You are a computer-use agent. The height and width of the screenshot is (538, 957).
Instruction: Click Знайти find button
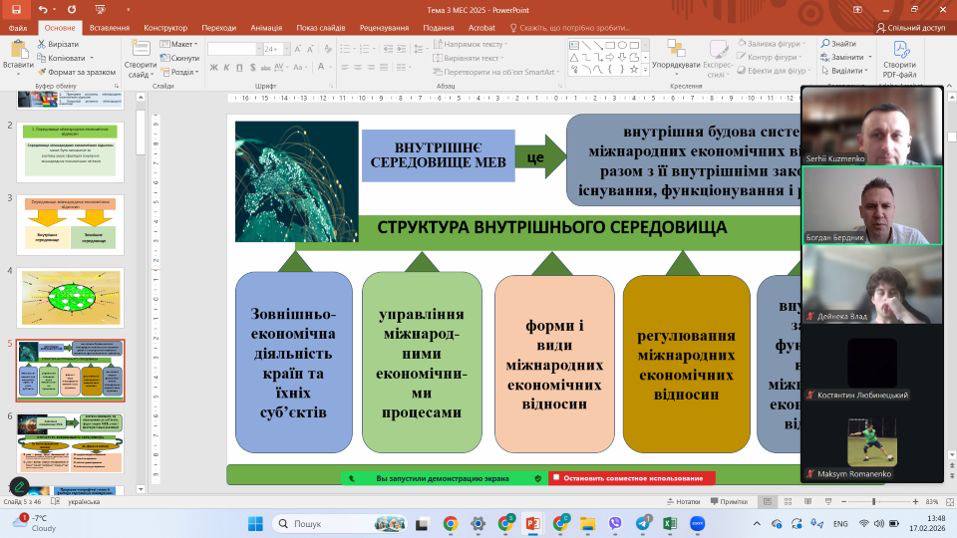coord(839,44)
